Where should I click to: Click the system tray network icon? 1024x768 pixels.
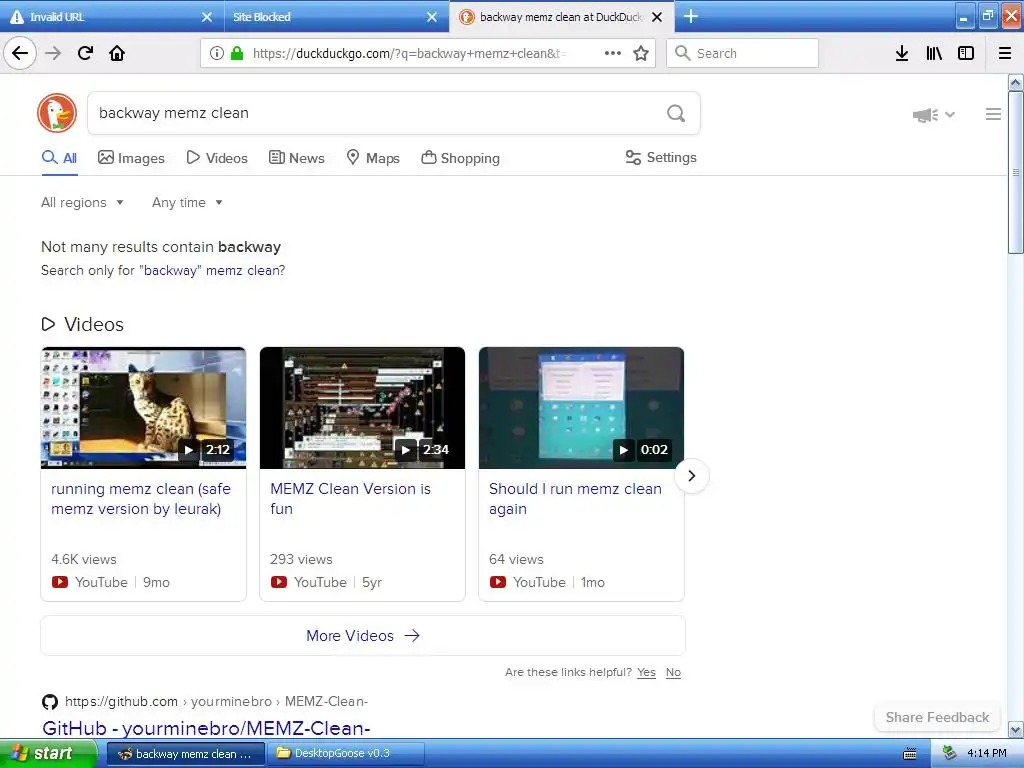tap(950, 753)
